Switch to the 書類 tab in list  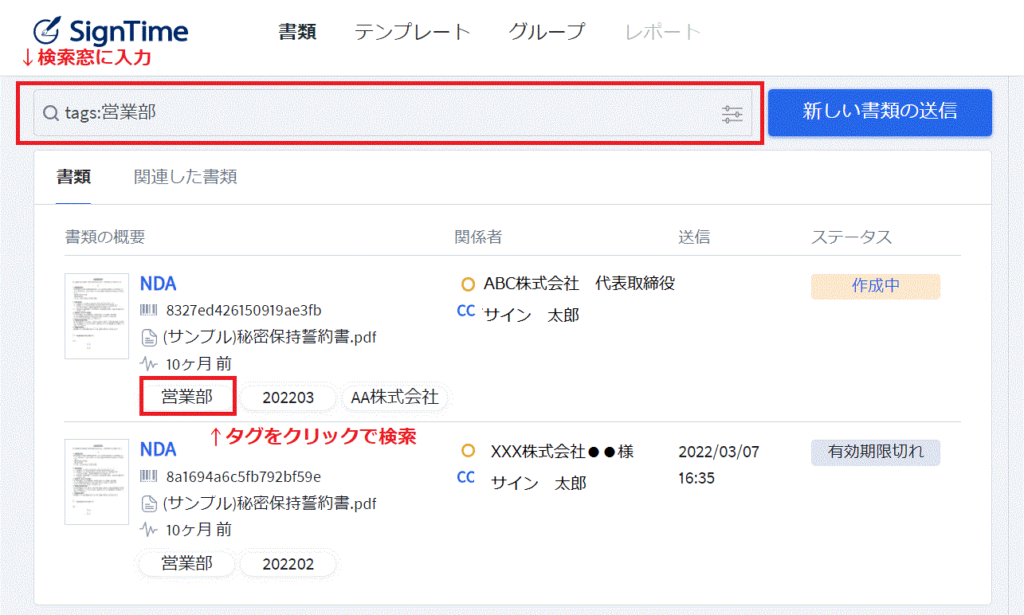pos(74,177)
